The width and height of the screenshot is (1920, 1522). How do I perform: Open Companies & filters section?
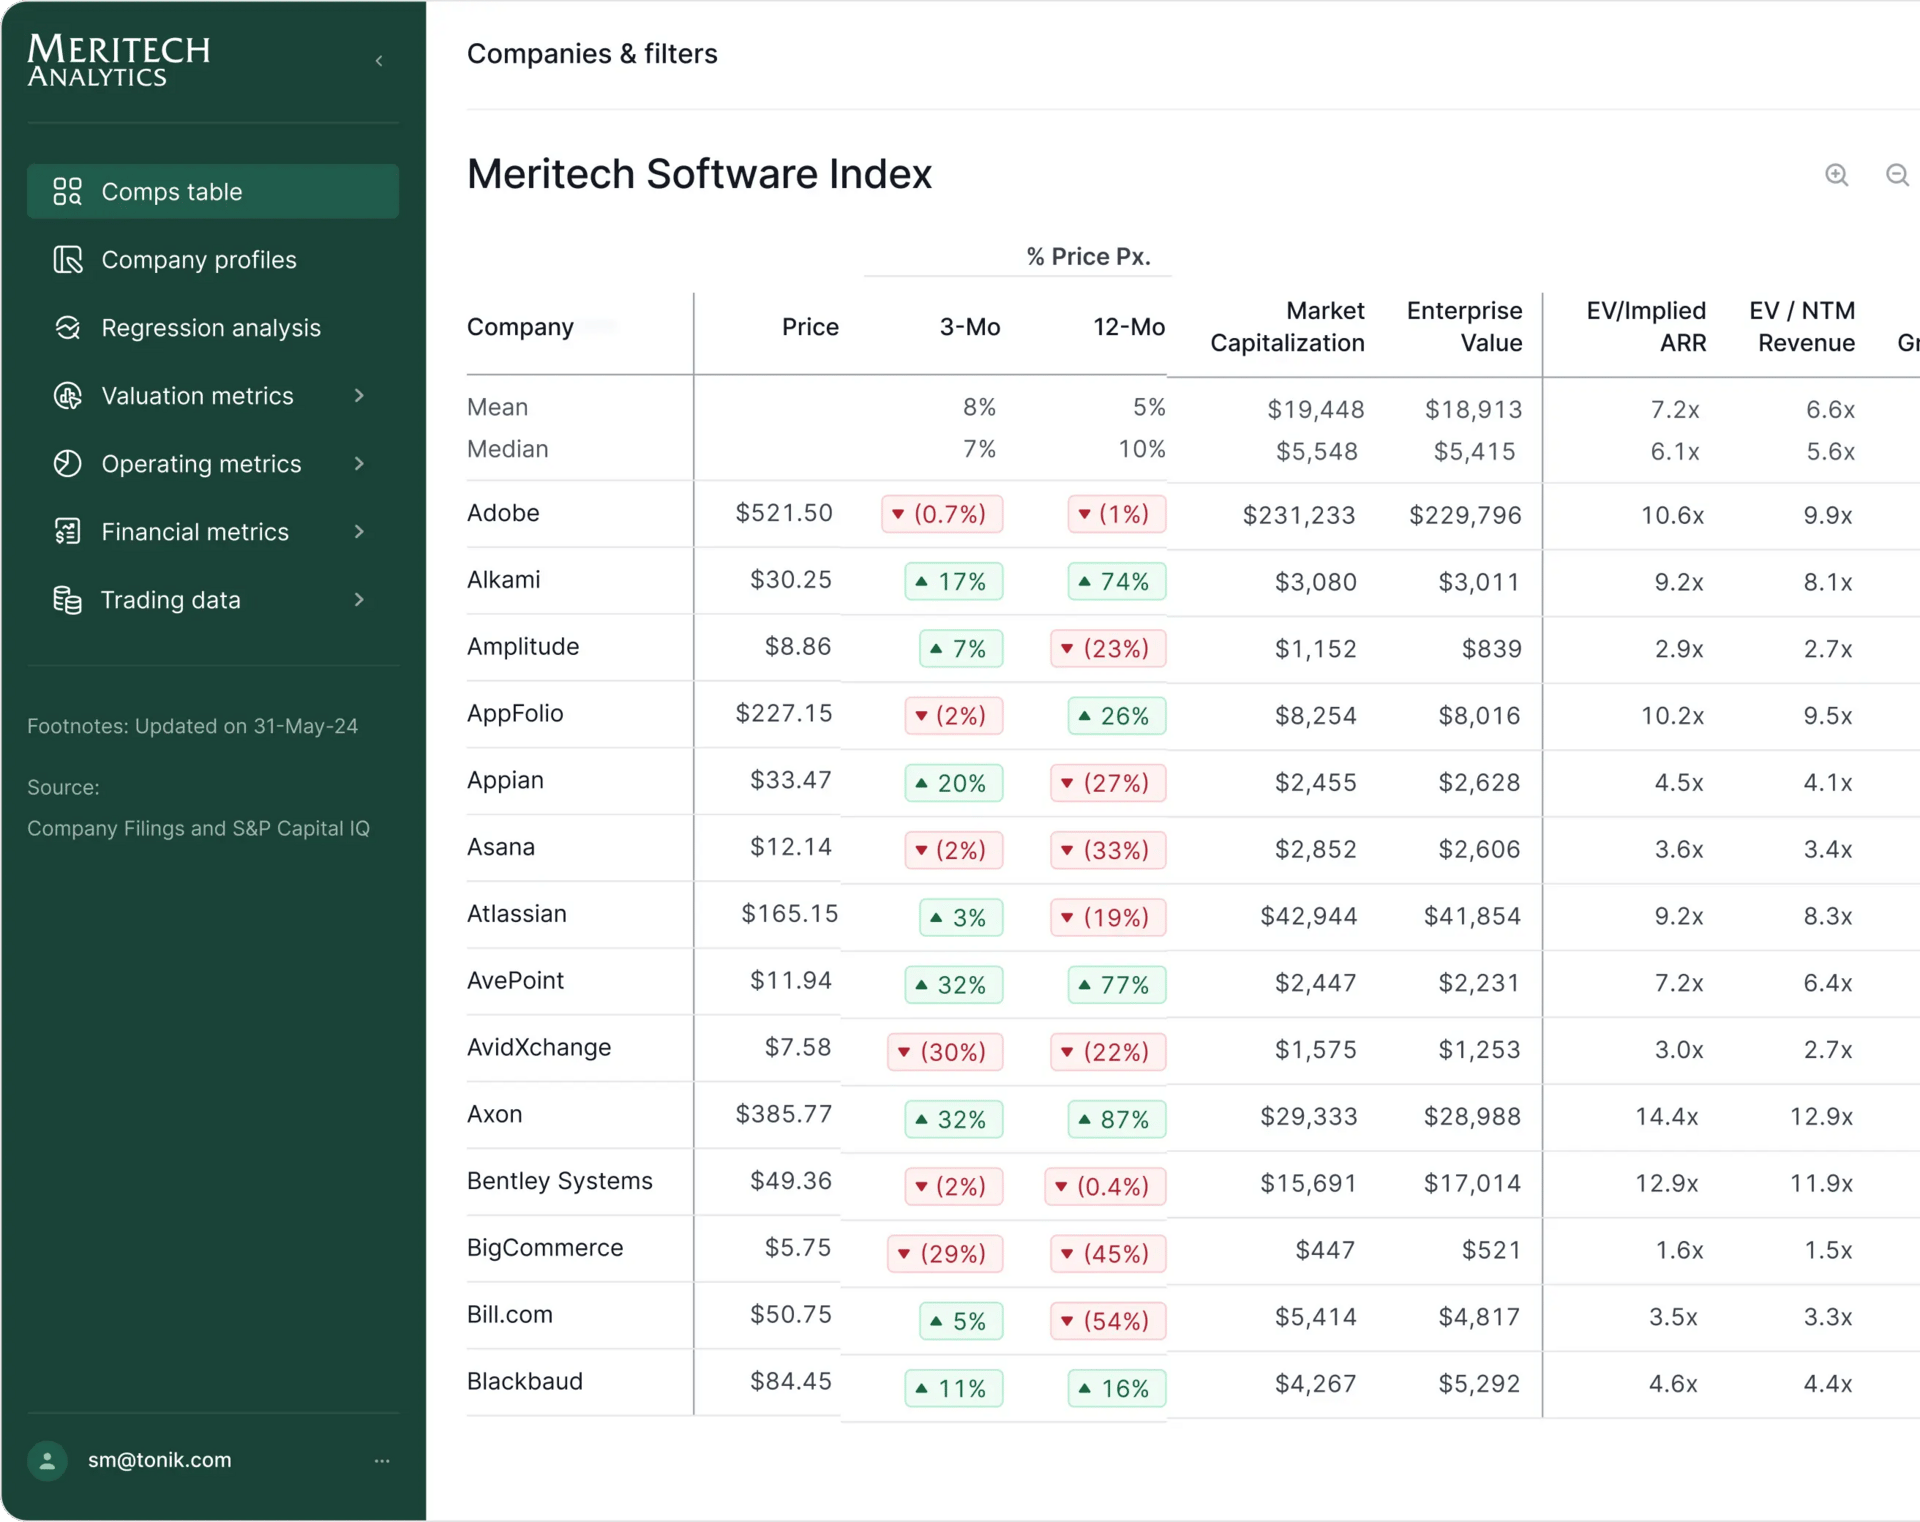click(x=592, y=54)
